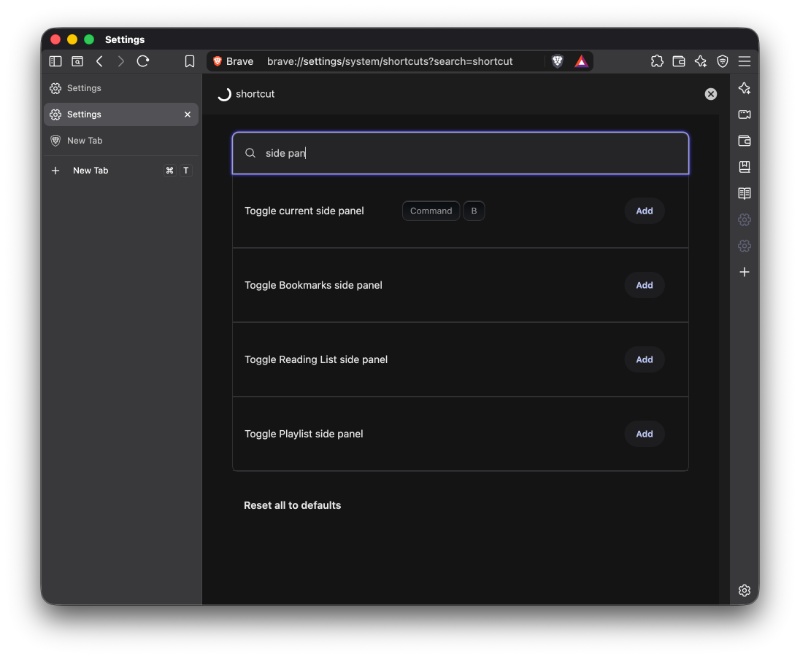
Task: Click the lower dimmed gear icon in sidebar
Action: 744,246
